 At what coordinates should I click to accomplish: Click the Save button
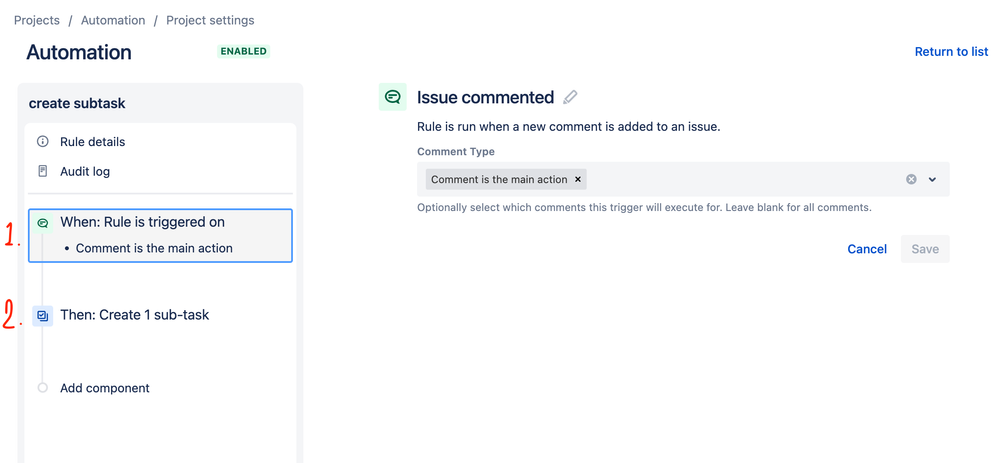click(x=925, y=249)
